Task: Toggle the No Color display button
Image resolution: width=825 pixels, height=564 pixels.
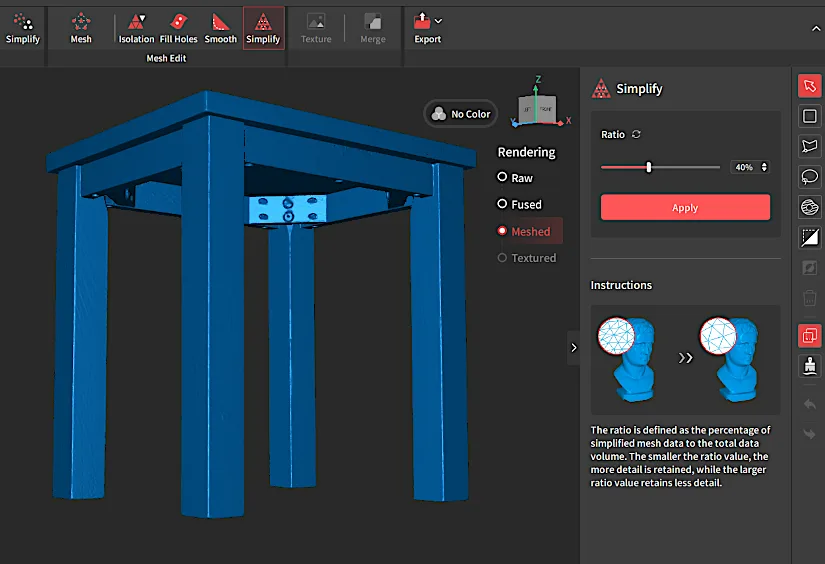Action: [460, 114]
